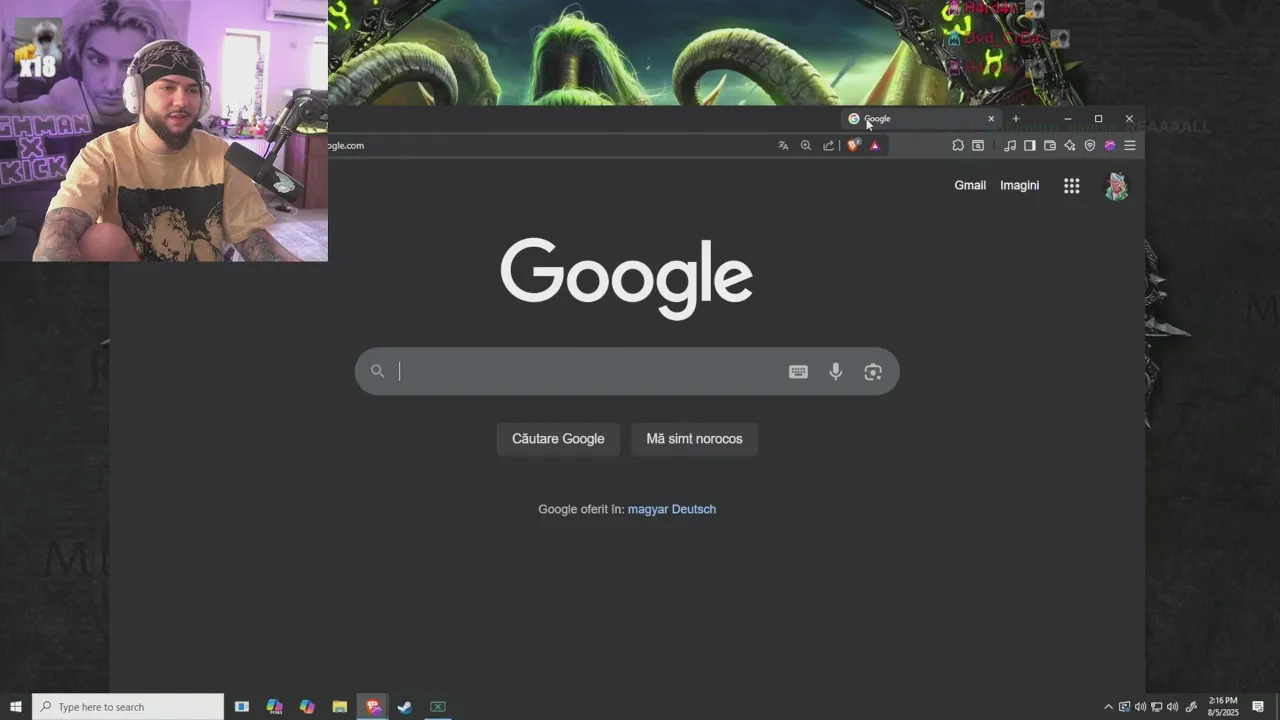Open the Windows notification center icon
1280x720 pixels.
click(1258, 707)
